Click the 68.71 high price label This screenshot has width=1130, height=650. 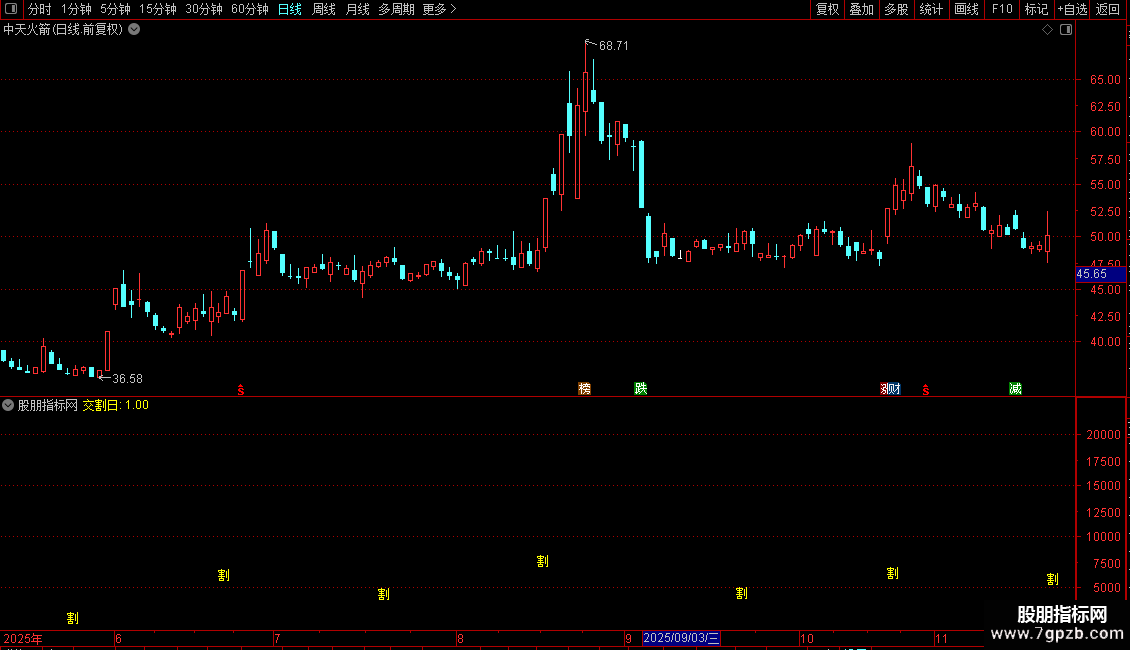click(613, 45)
